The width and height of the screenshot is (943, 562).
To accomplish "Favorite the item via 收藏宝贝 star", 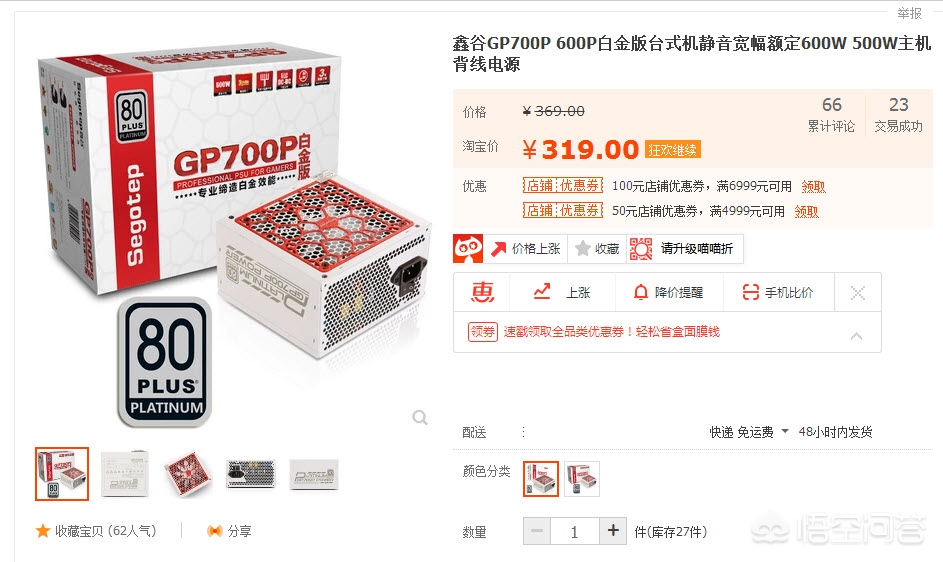I will click(x=43, y=531).
